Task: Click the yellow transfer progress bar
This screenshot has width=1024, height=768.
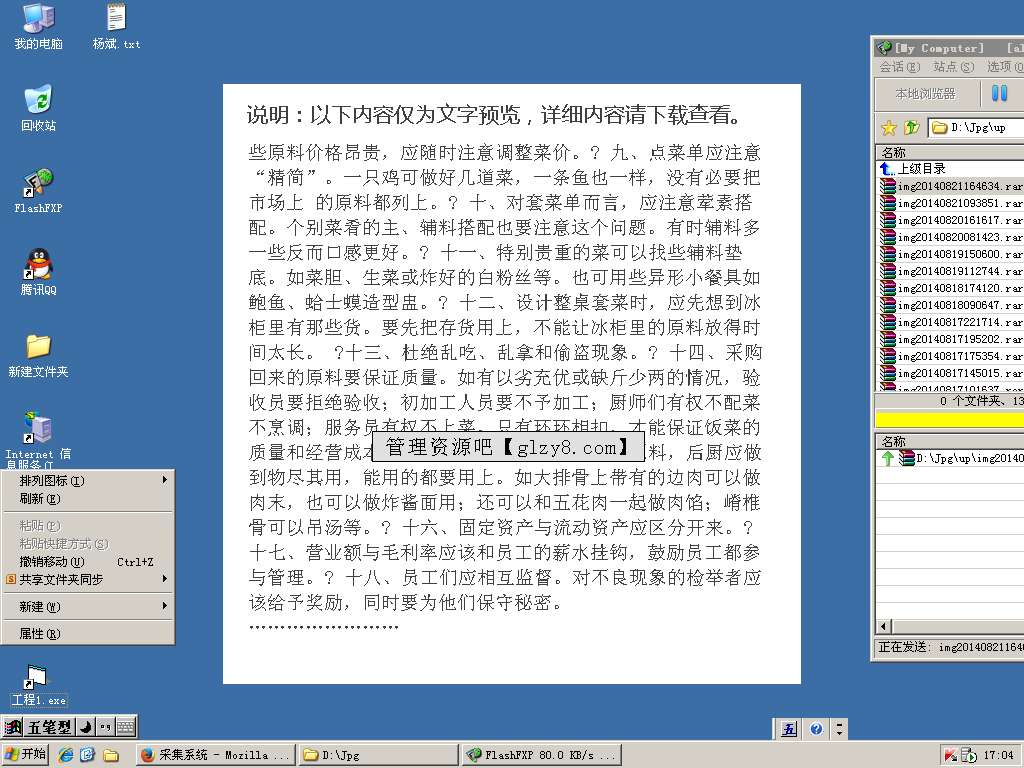Action: coord(950,419)
